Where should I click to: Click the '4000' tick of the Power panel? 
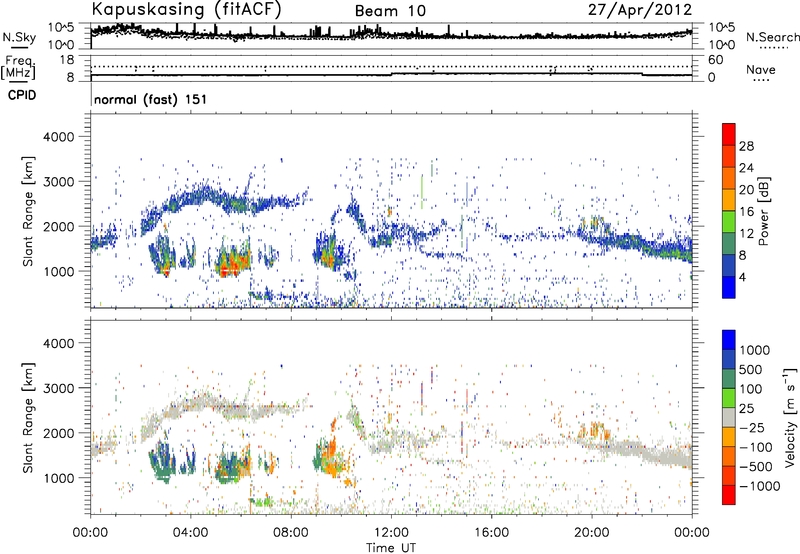pos(58,137)
